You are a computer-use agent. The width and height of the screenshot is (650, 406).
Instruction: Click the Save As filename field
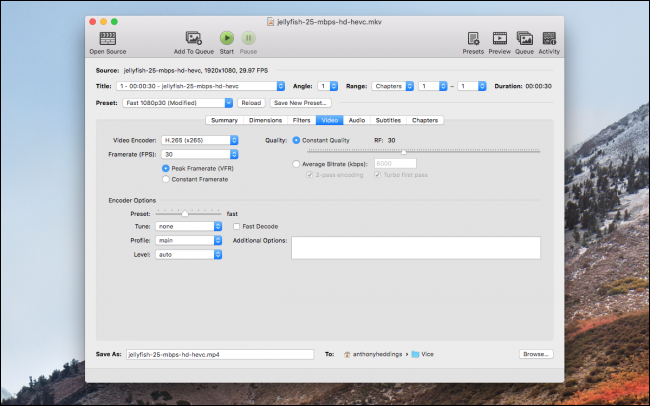click(x=219, y=354)
